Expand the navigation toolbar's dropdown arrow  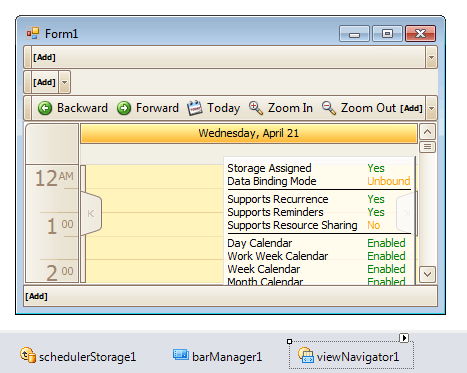431,108
